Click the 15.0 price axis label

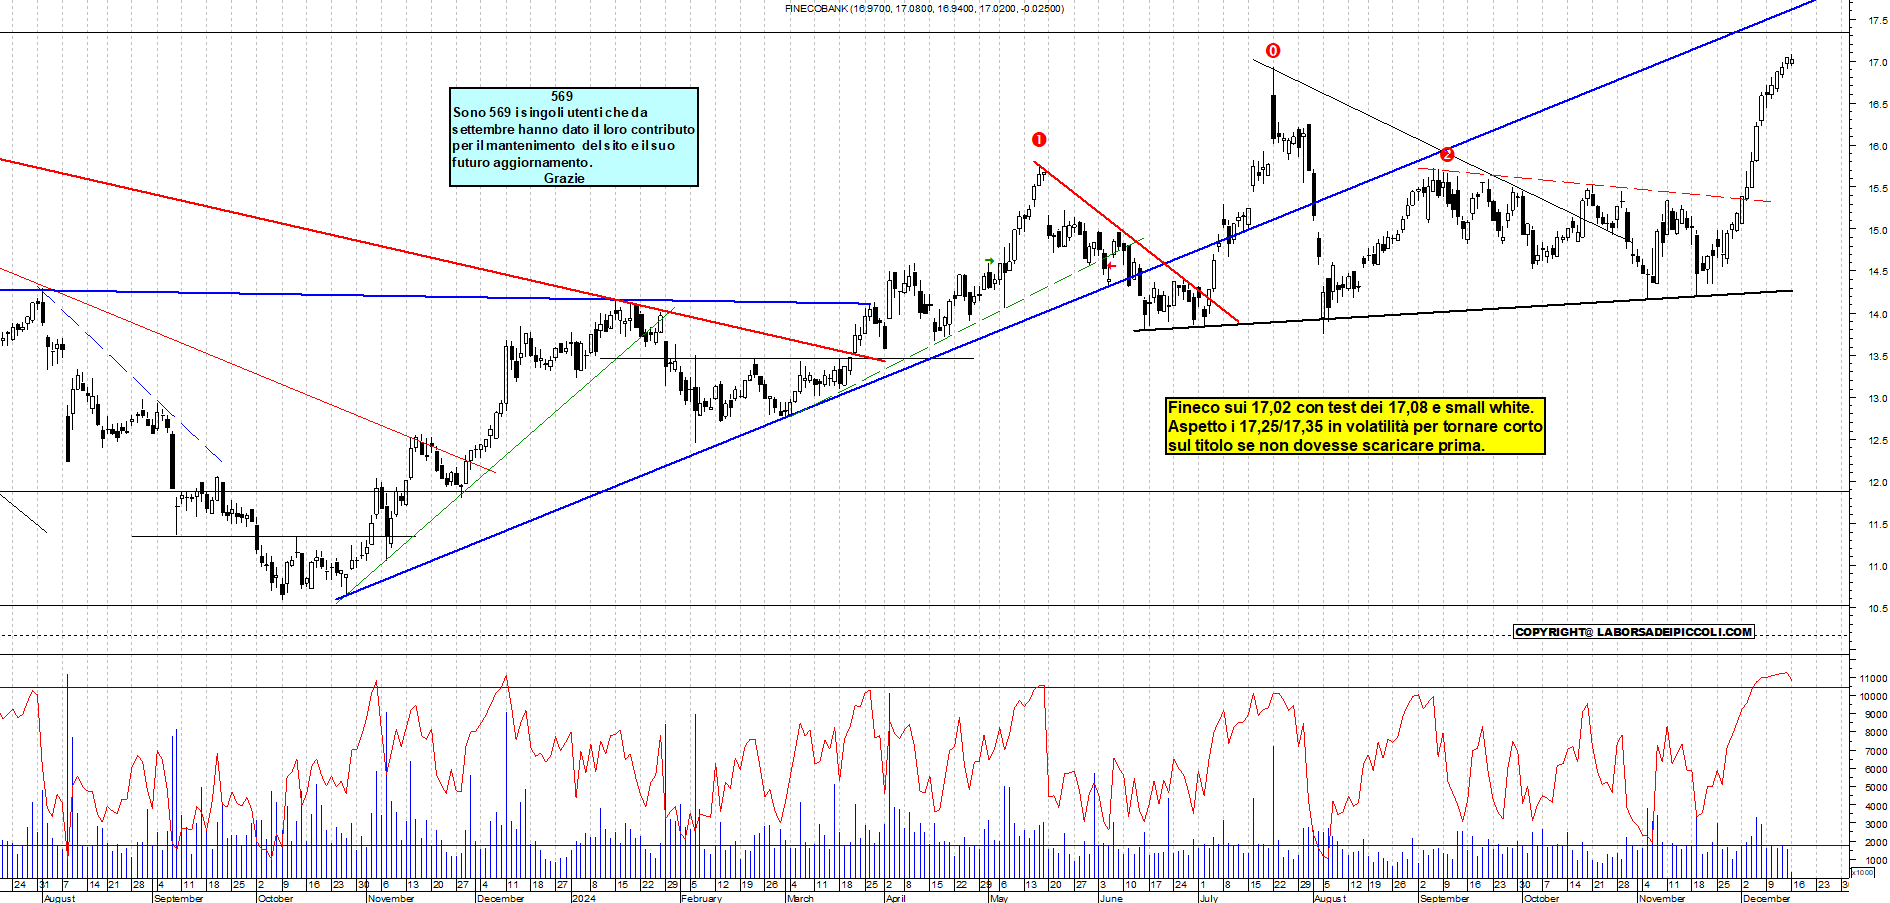click(x=1877, y=231)
